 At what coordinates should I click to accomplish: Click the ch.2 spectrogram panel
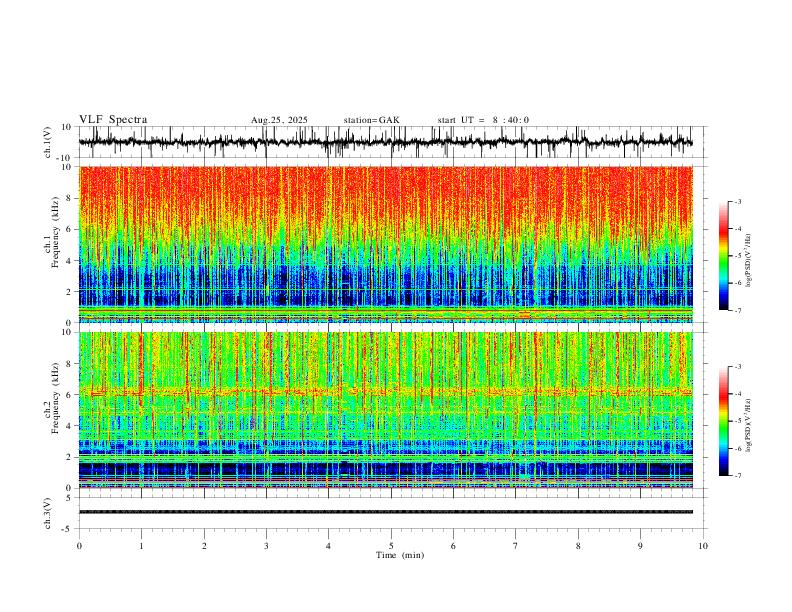point(386,410)
